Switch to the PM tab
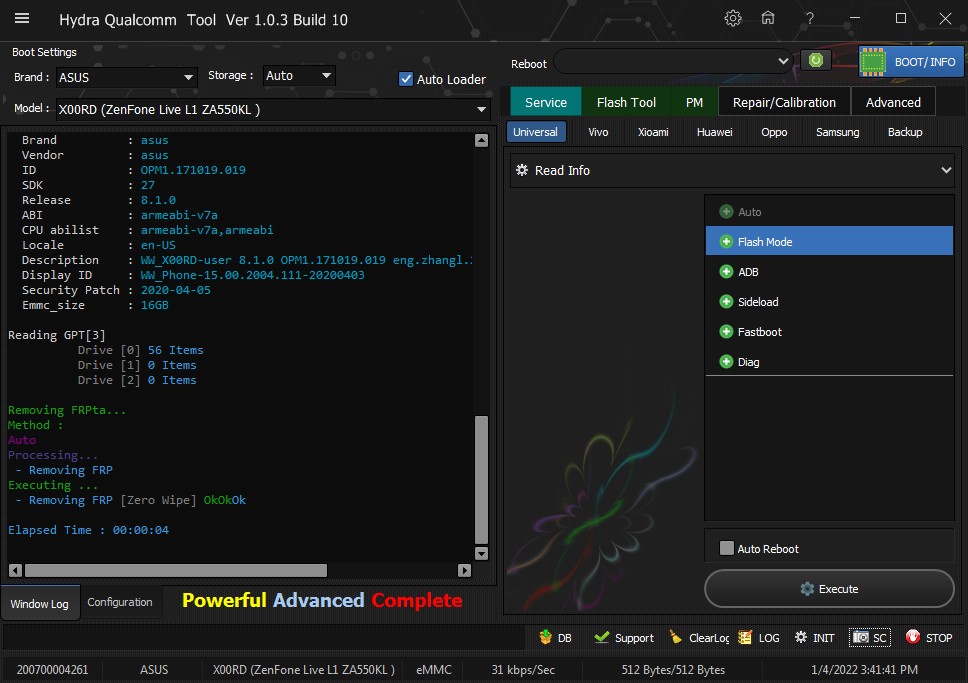The height and width of the screenshot is (683, 968). (x=694, y=102)
